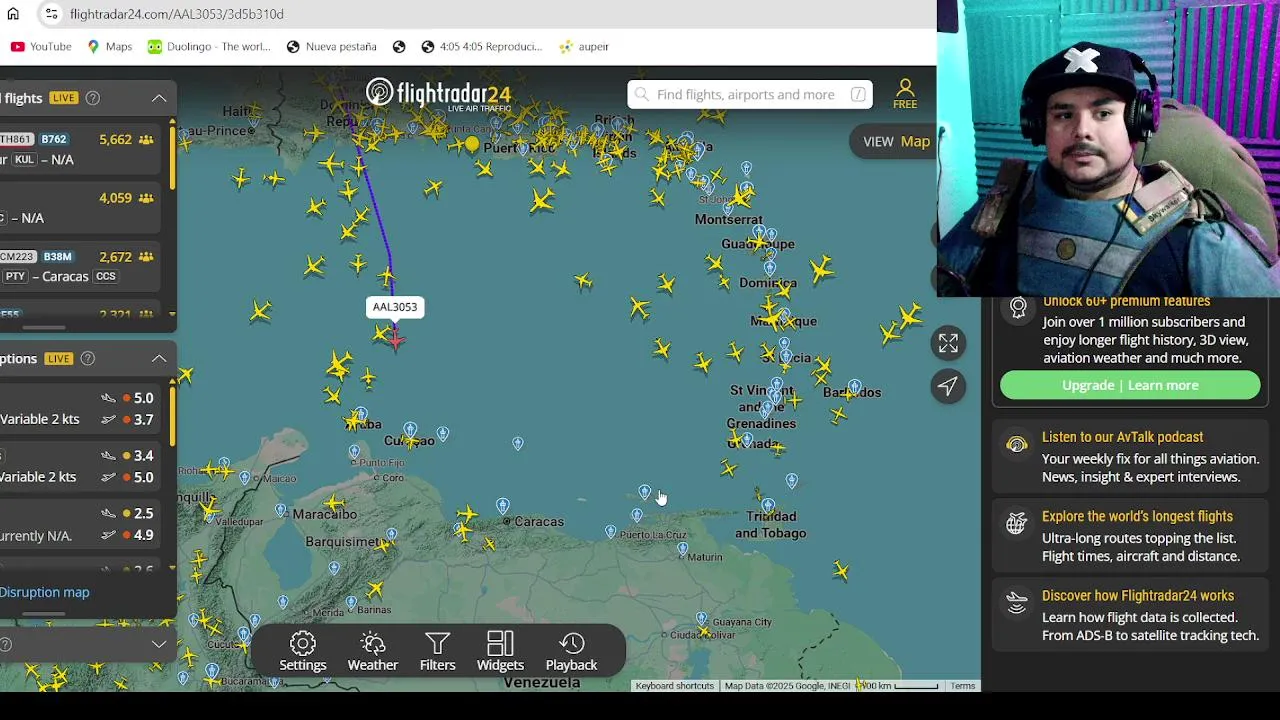Select the flight with 4,059 trackers
Viewport: 1280px width, 720px height.
pyautogui.click(x=80, y=208)
